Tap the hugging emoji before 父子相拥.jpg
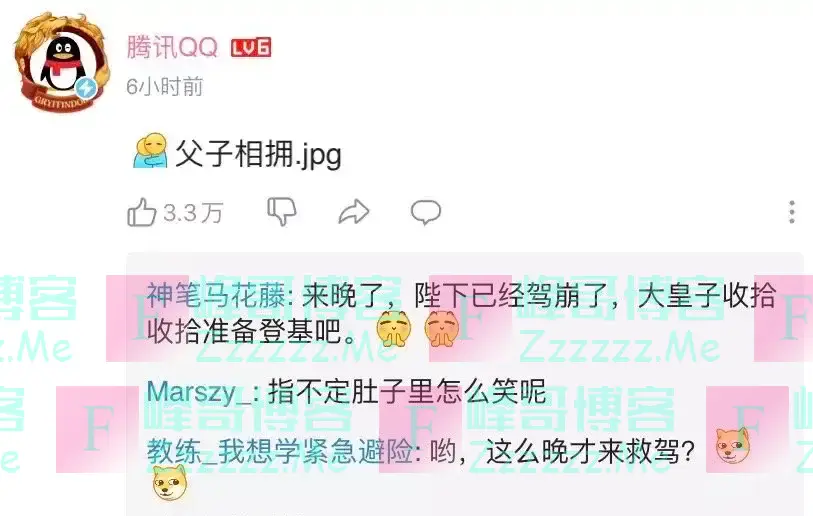 pyautogui.click(x=150, y=151)
